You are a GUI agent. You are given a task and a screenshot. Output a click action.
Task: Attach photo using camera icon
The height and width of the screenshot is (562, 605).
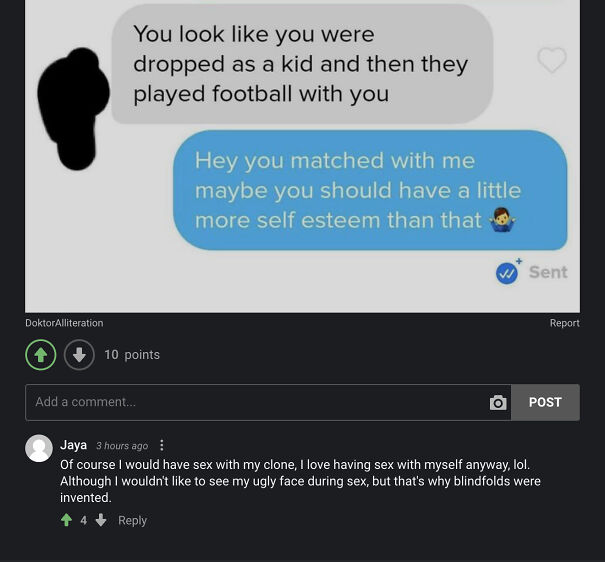(498, 402)
